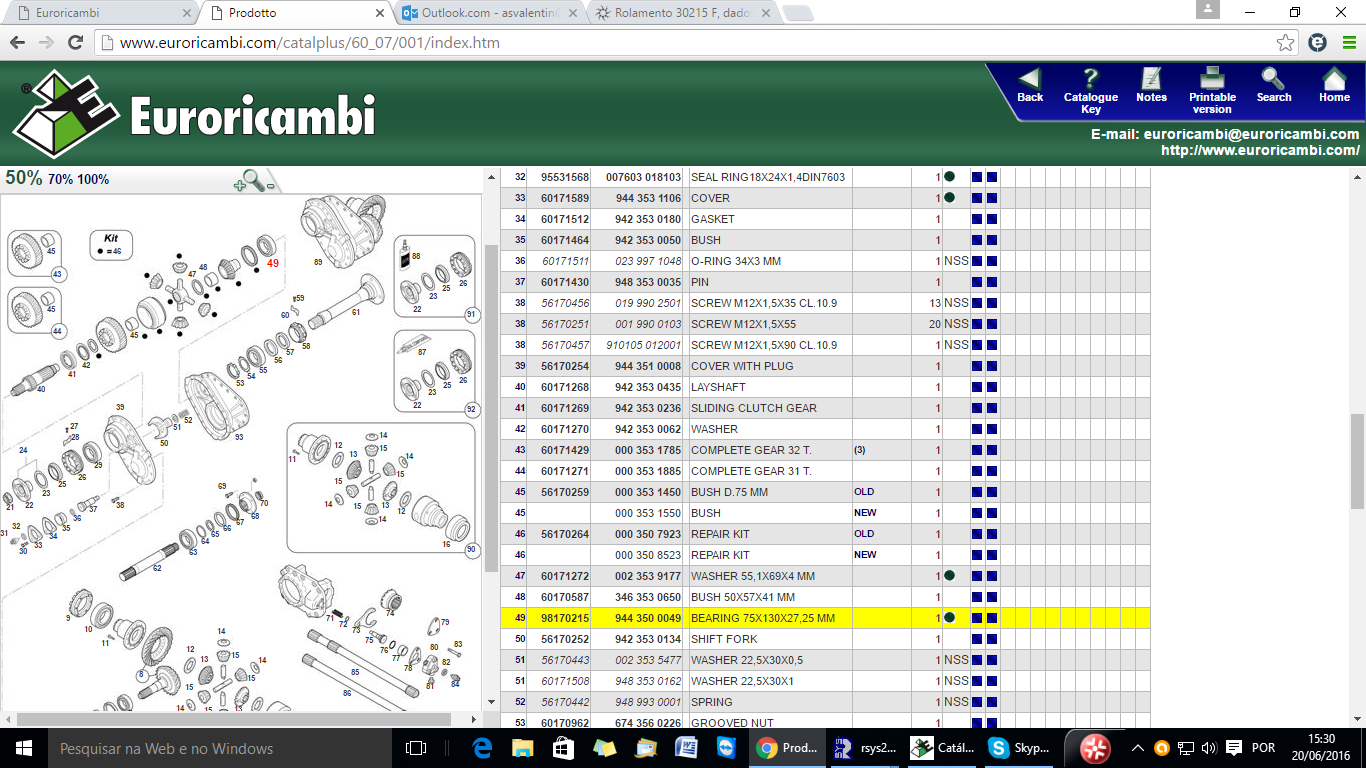
Task: Switch to the Euroricambi browser tab
Action: point(95,13)
